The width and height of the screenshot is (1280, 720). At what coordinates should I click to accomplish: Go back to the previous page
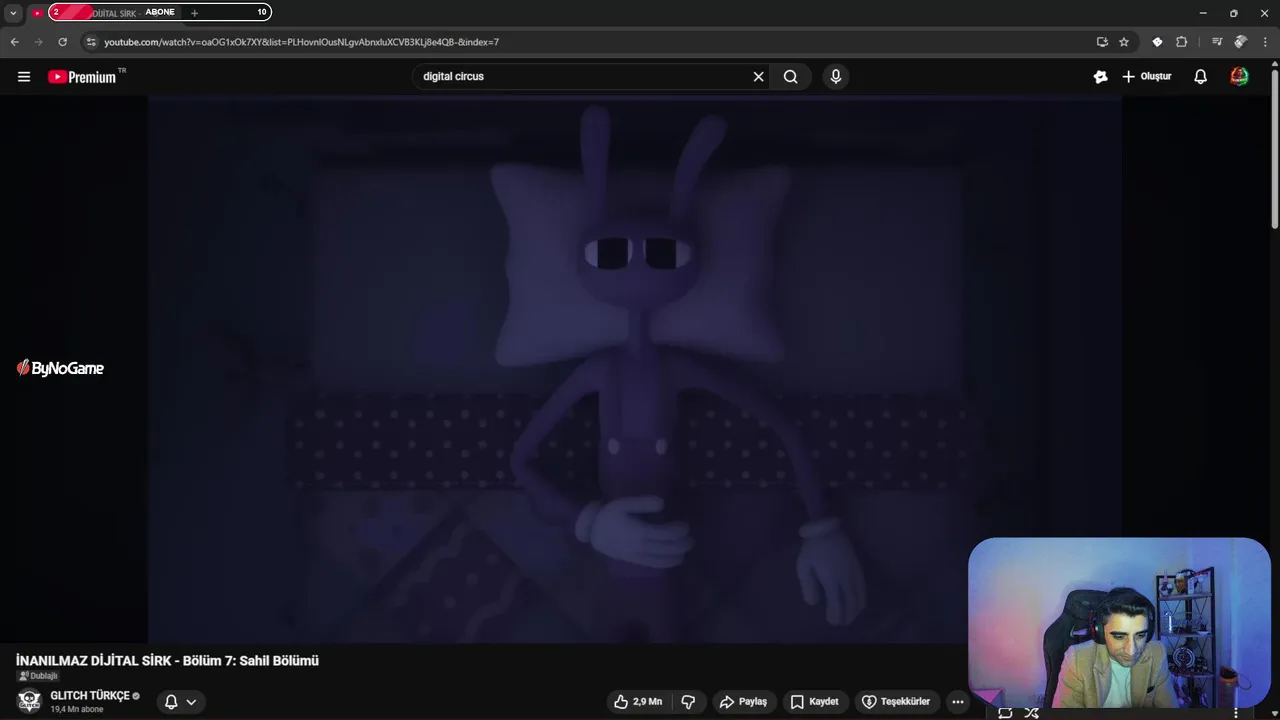tap(14, 42)
